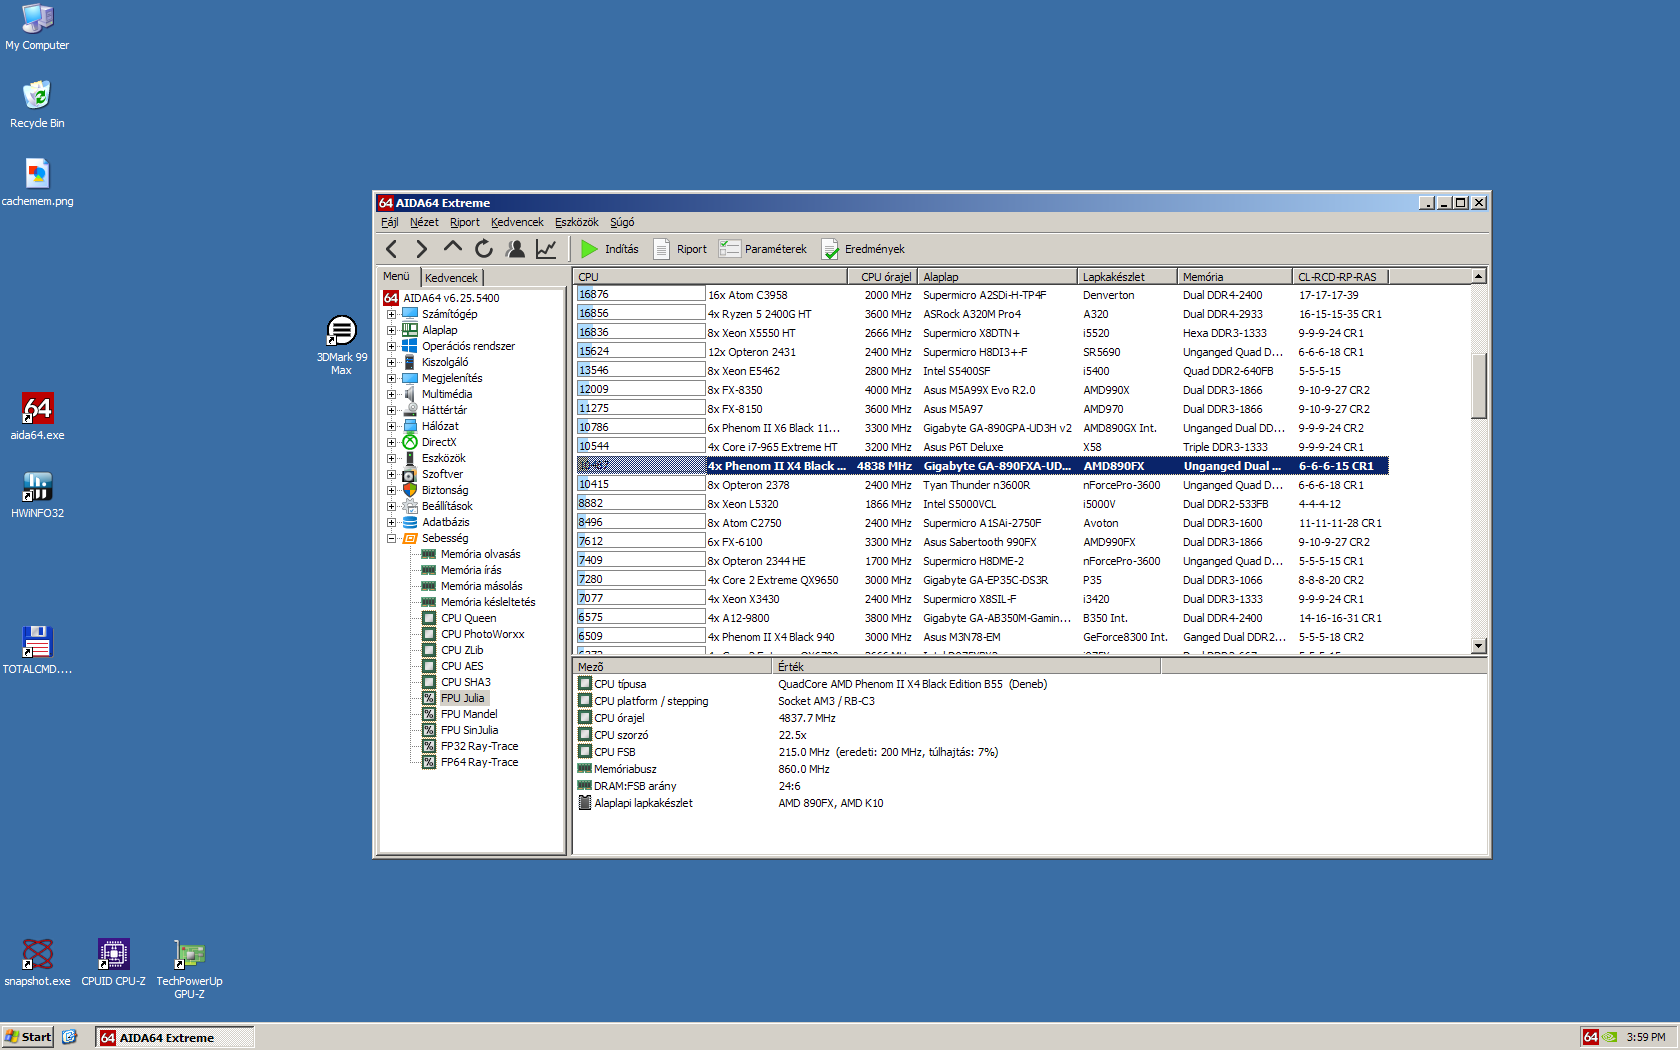Click the results list scrollbar down arrow
The height and width of the screenshot is (1050, 1680).
[1479, 646]
